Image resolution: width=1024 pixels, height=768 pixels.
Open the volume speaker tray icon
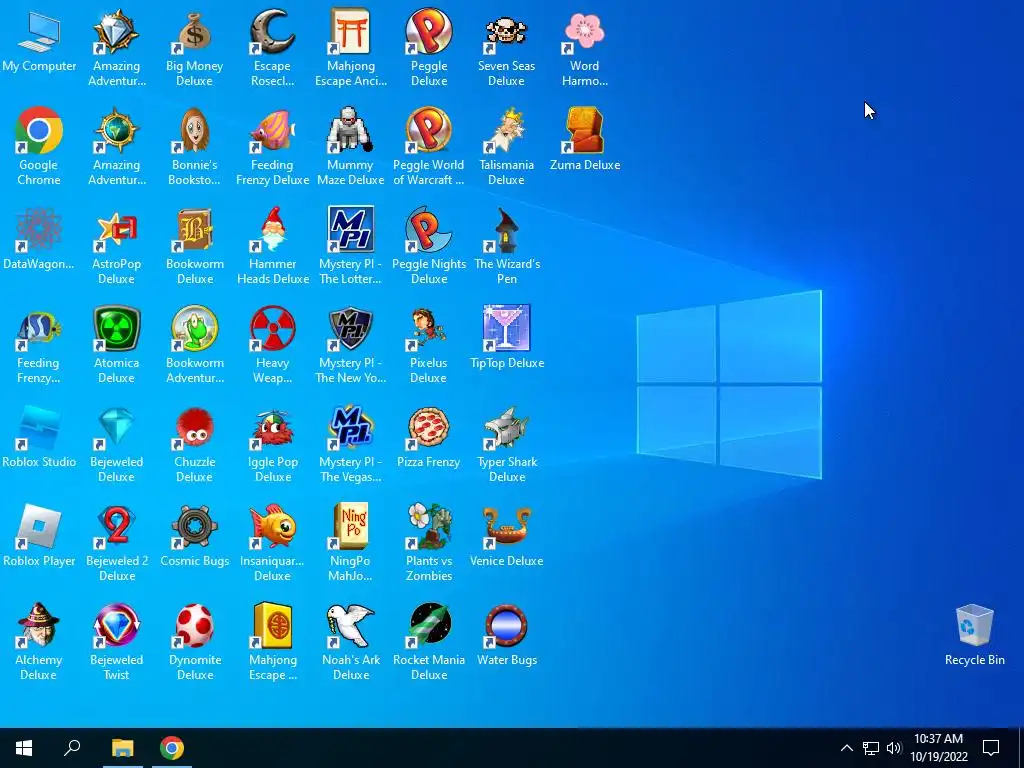coord(894,748)
